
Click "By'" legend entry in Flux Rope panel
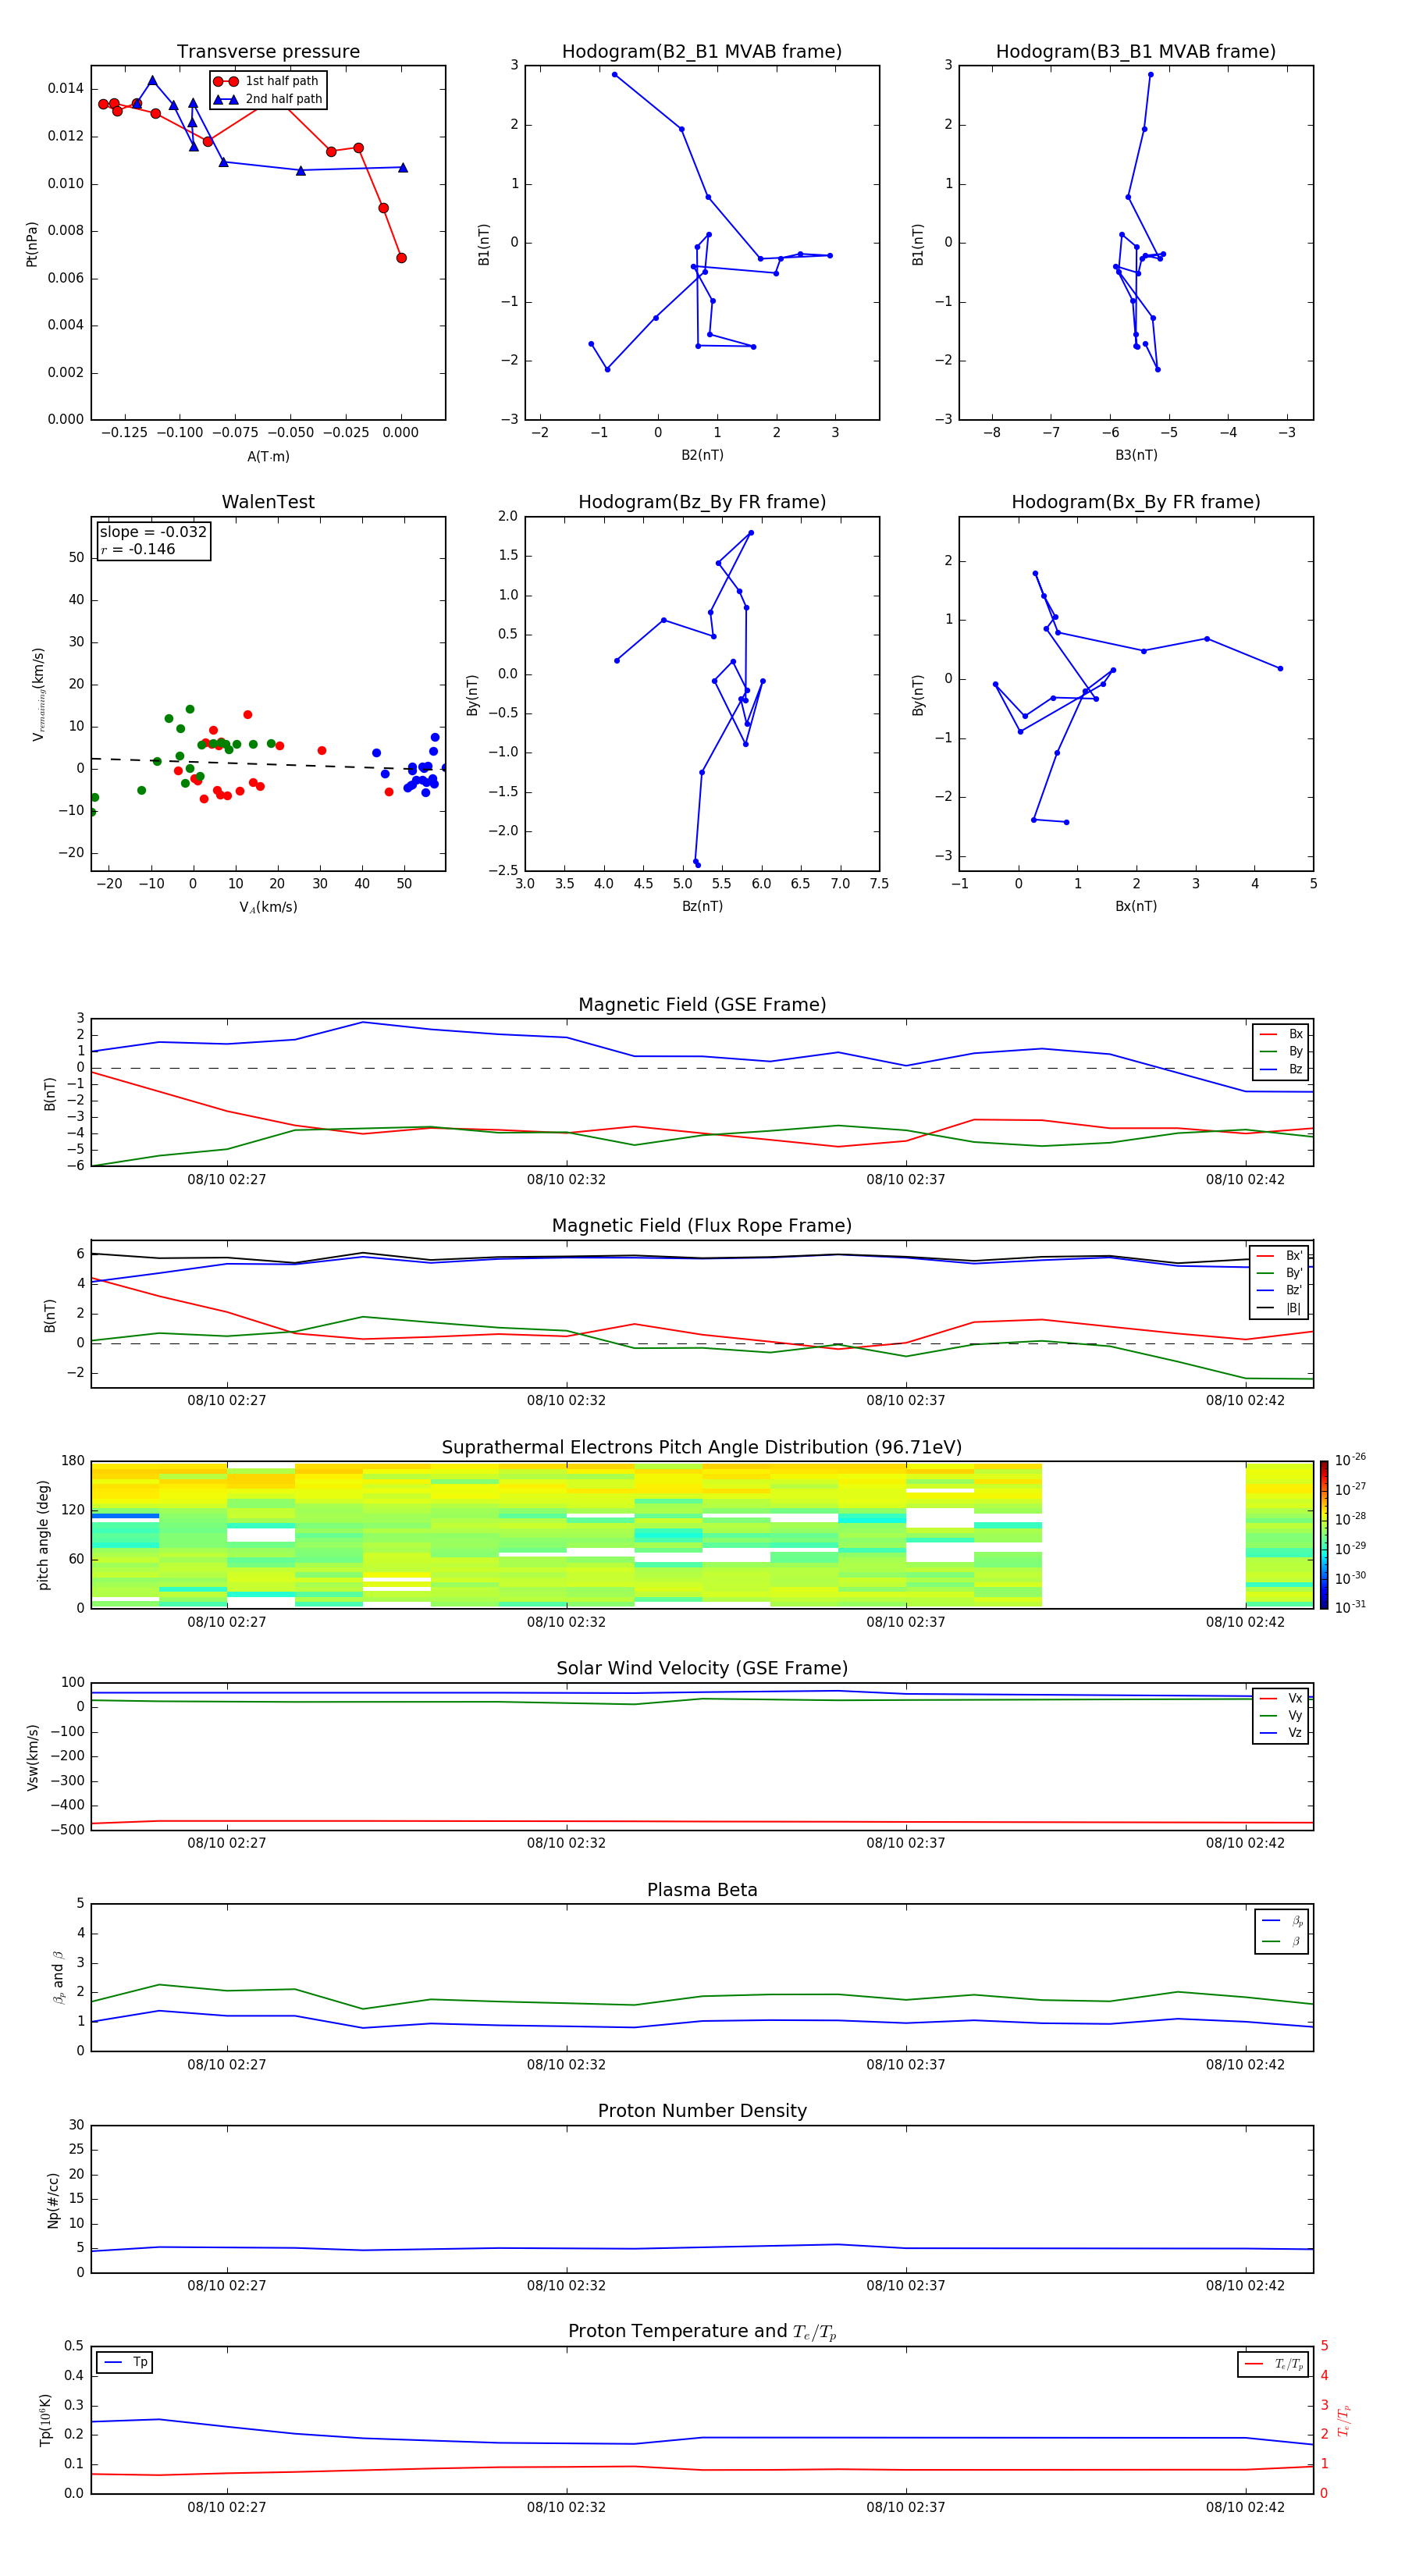click(x=1280, y=1273)
